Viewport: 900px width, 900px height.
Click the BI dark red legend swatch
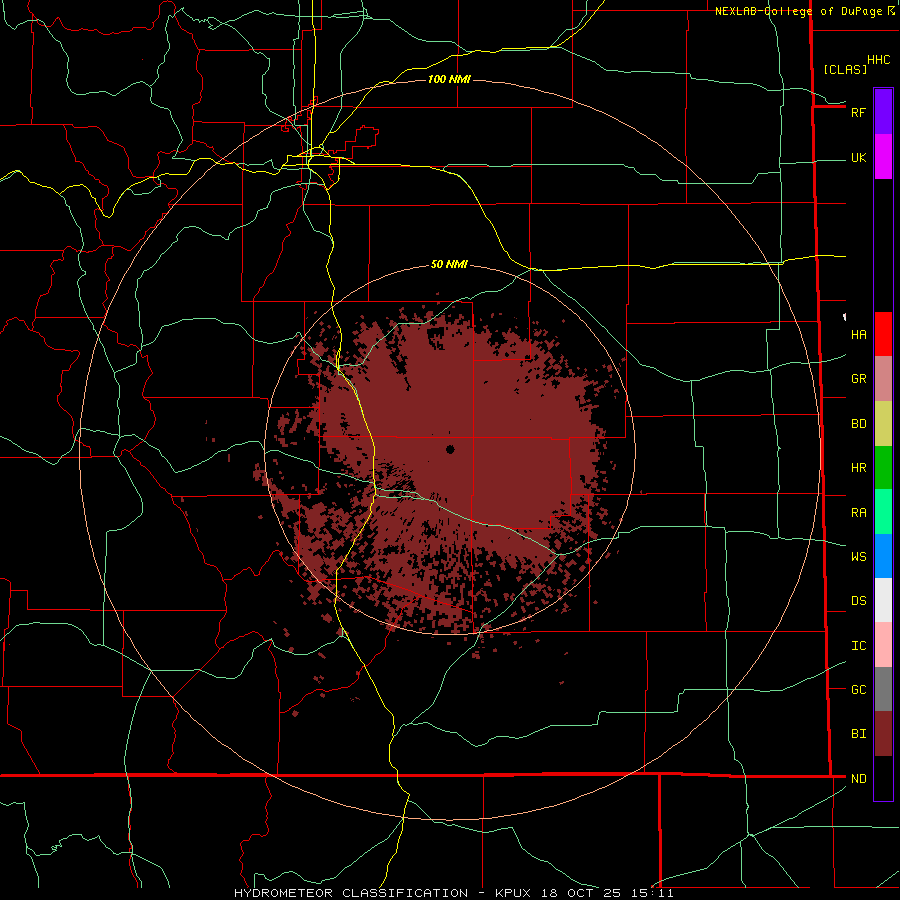point(883,734)
